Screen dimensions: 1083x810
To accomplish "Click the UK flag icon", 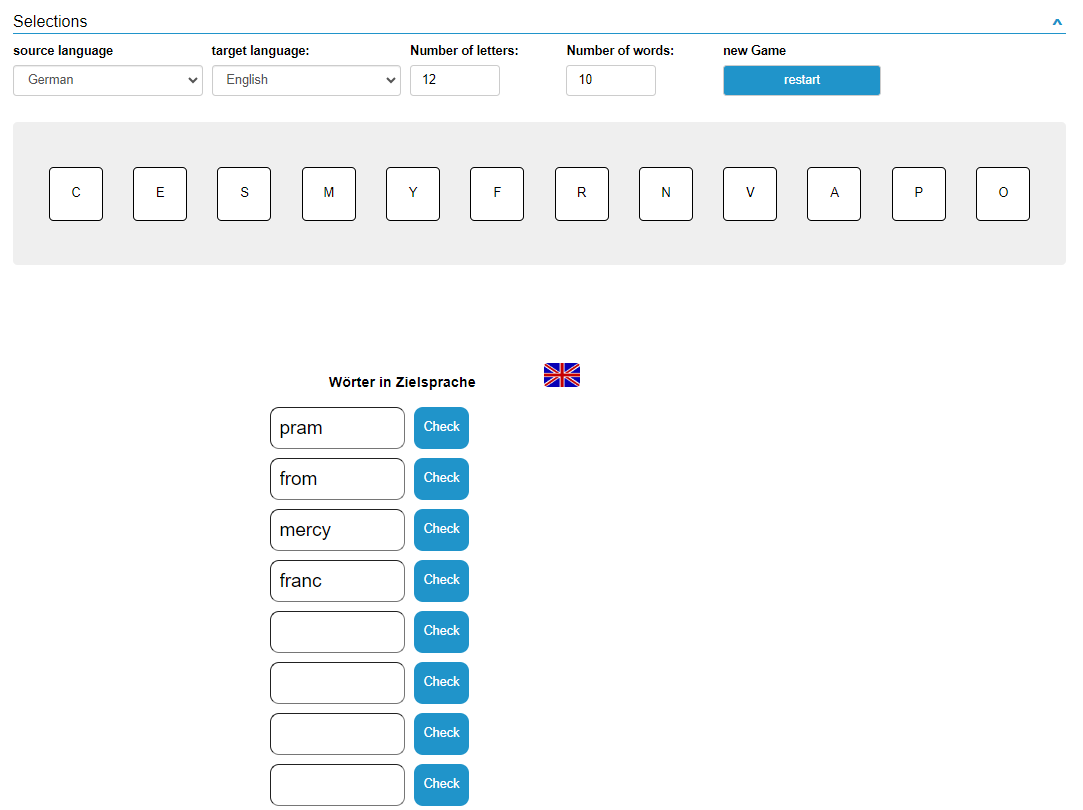I will (x=561, y=375).
